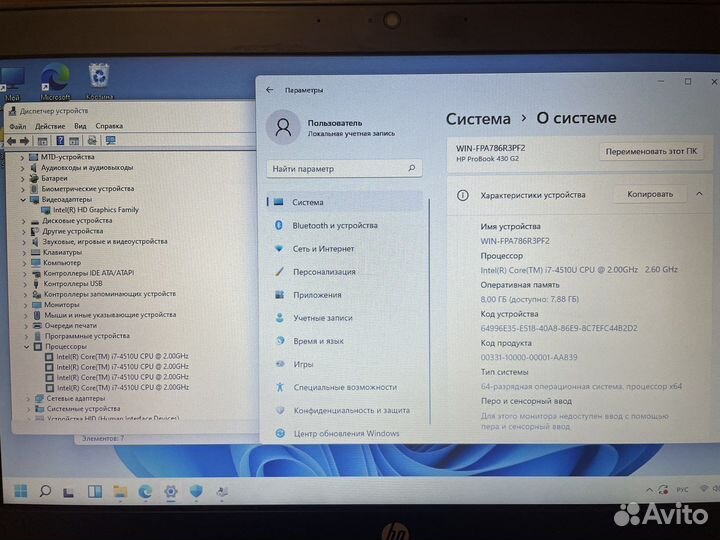Select Компьютер tree item

point(62,263)
